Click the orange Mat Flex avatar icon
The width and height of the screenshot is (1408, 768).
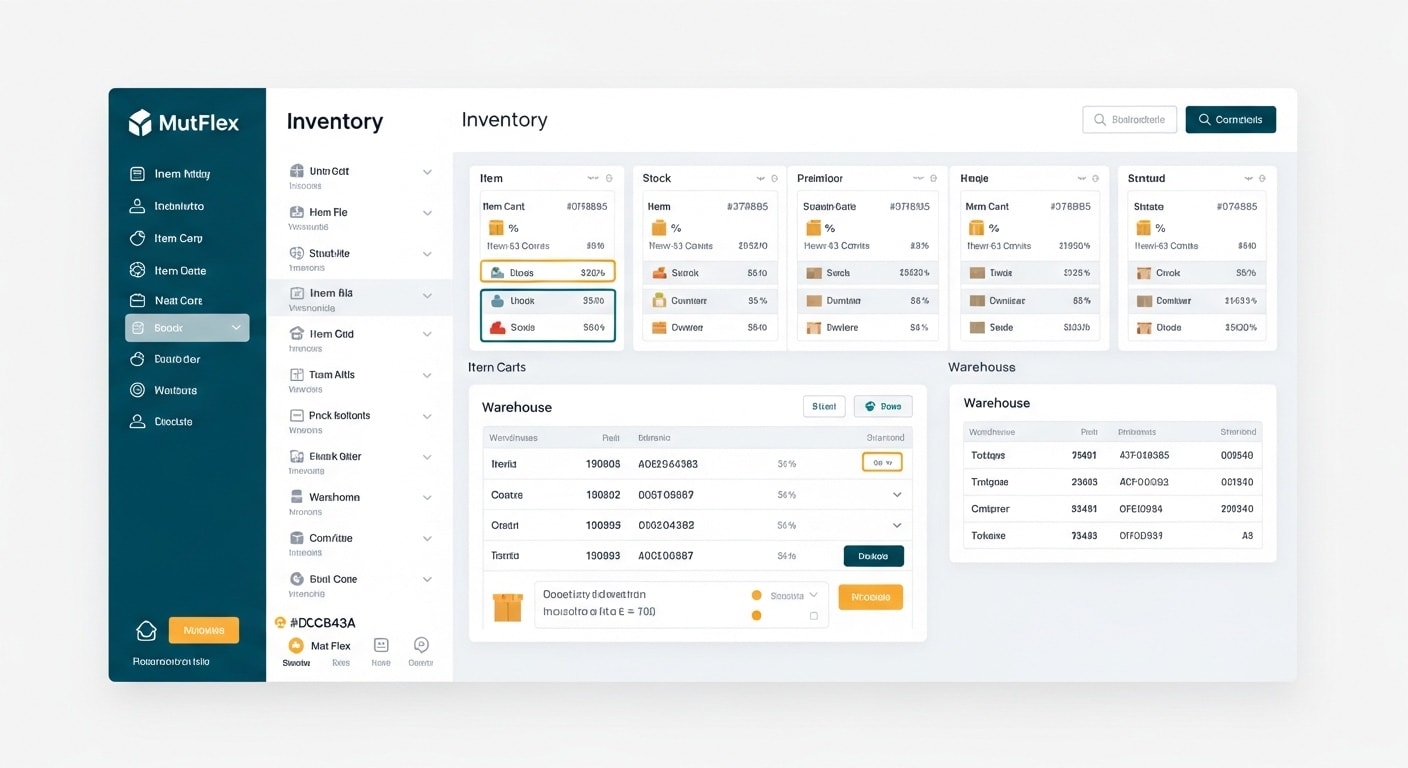(296, 646)
